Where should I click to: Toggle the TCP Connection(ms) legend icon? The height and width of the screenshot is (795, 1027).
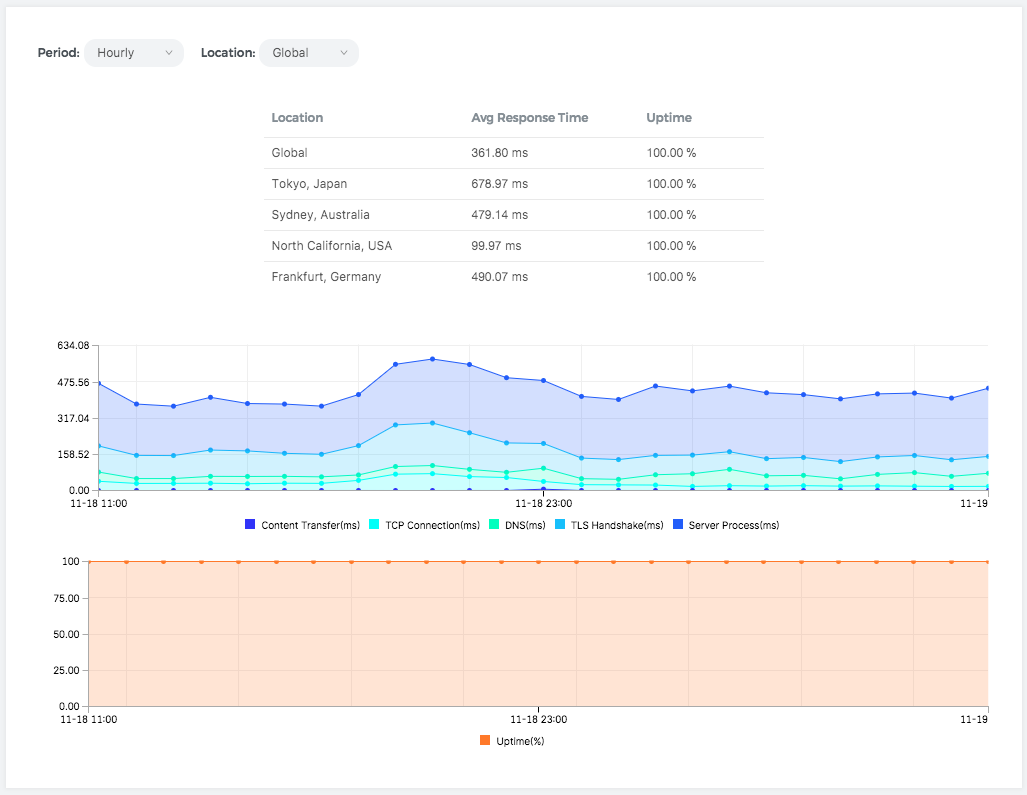click(374, 525)
